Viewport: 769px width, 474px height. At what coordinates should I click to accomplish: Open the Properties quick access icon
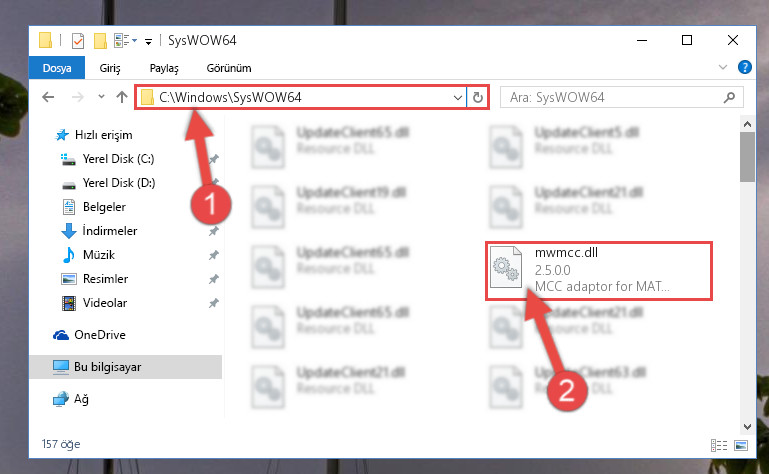78,41
